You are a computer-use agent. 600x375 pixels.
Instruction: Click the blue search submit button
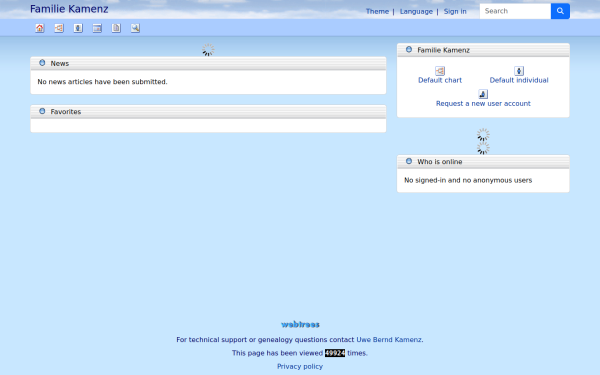(x=560, y=11)
